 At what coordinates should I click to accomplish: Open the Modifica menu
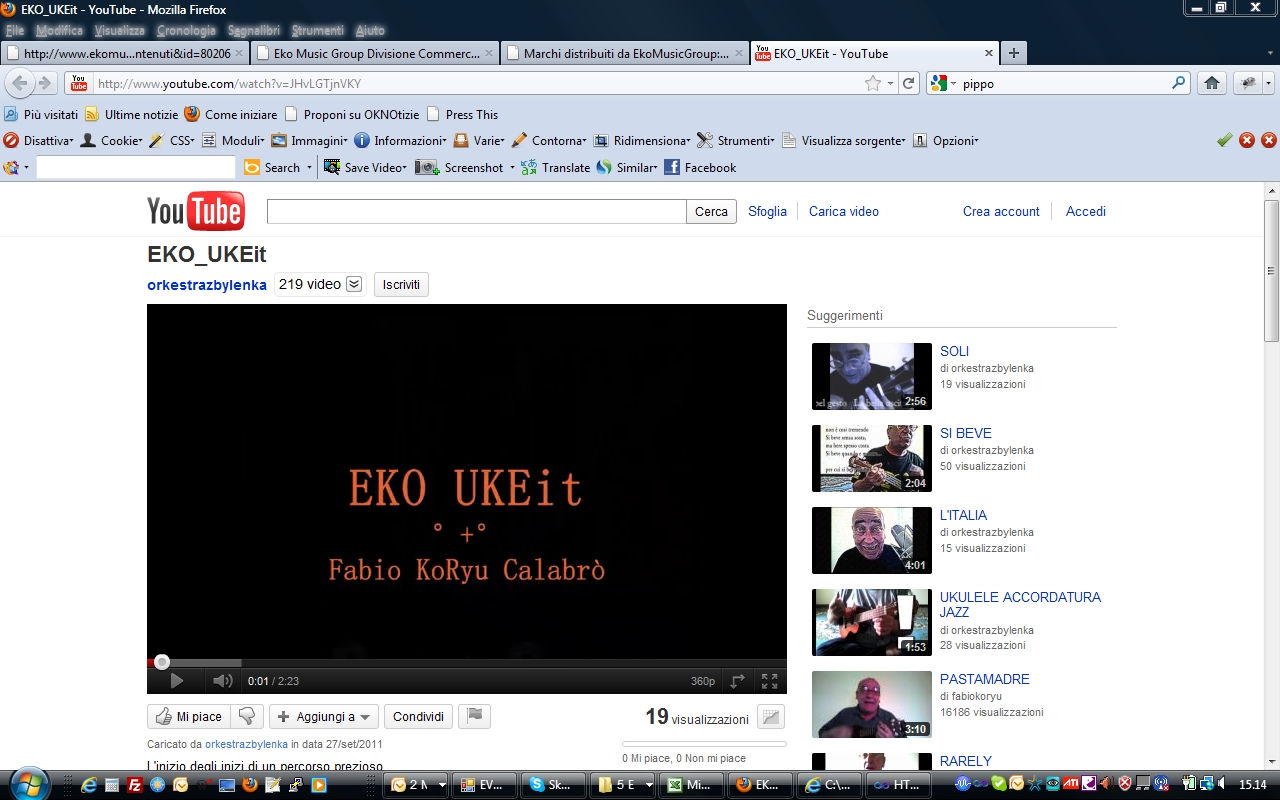59,30
